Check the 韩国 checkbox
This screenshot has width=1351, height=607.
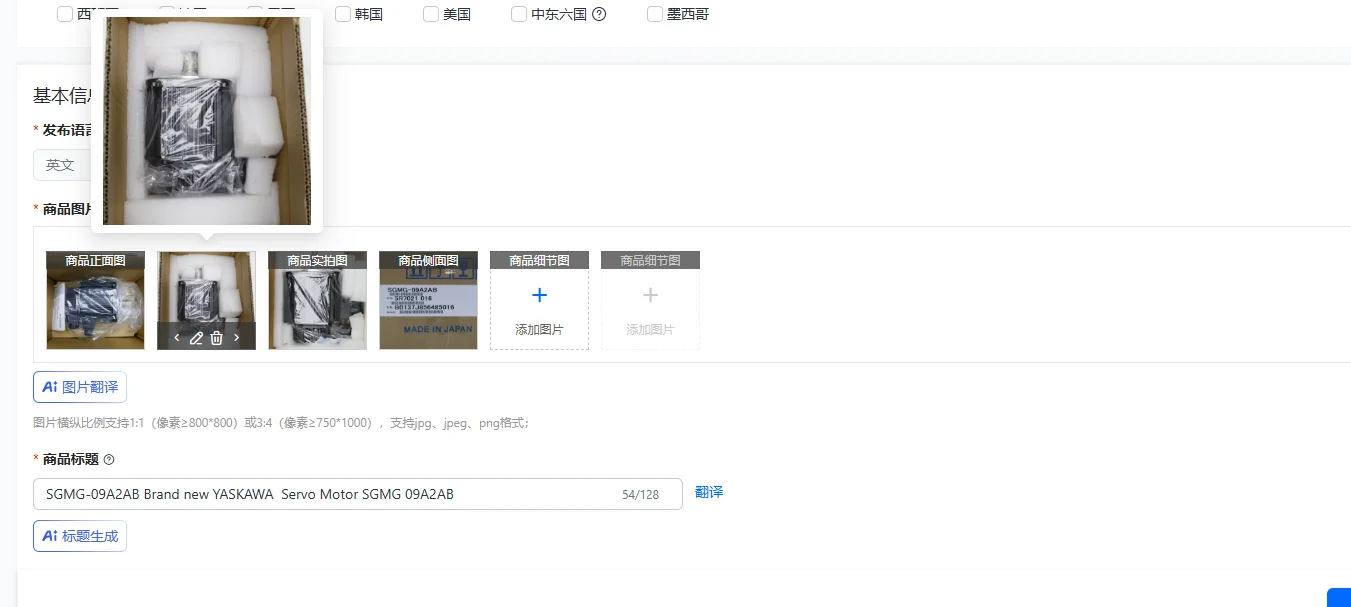343,14
